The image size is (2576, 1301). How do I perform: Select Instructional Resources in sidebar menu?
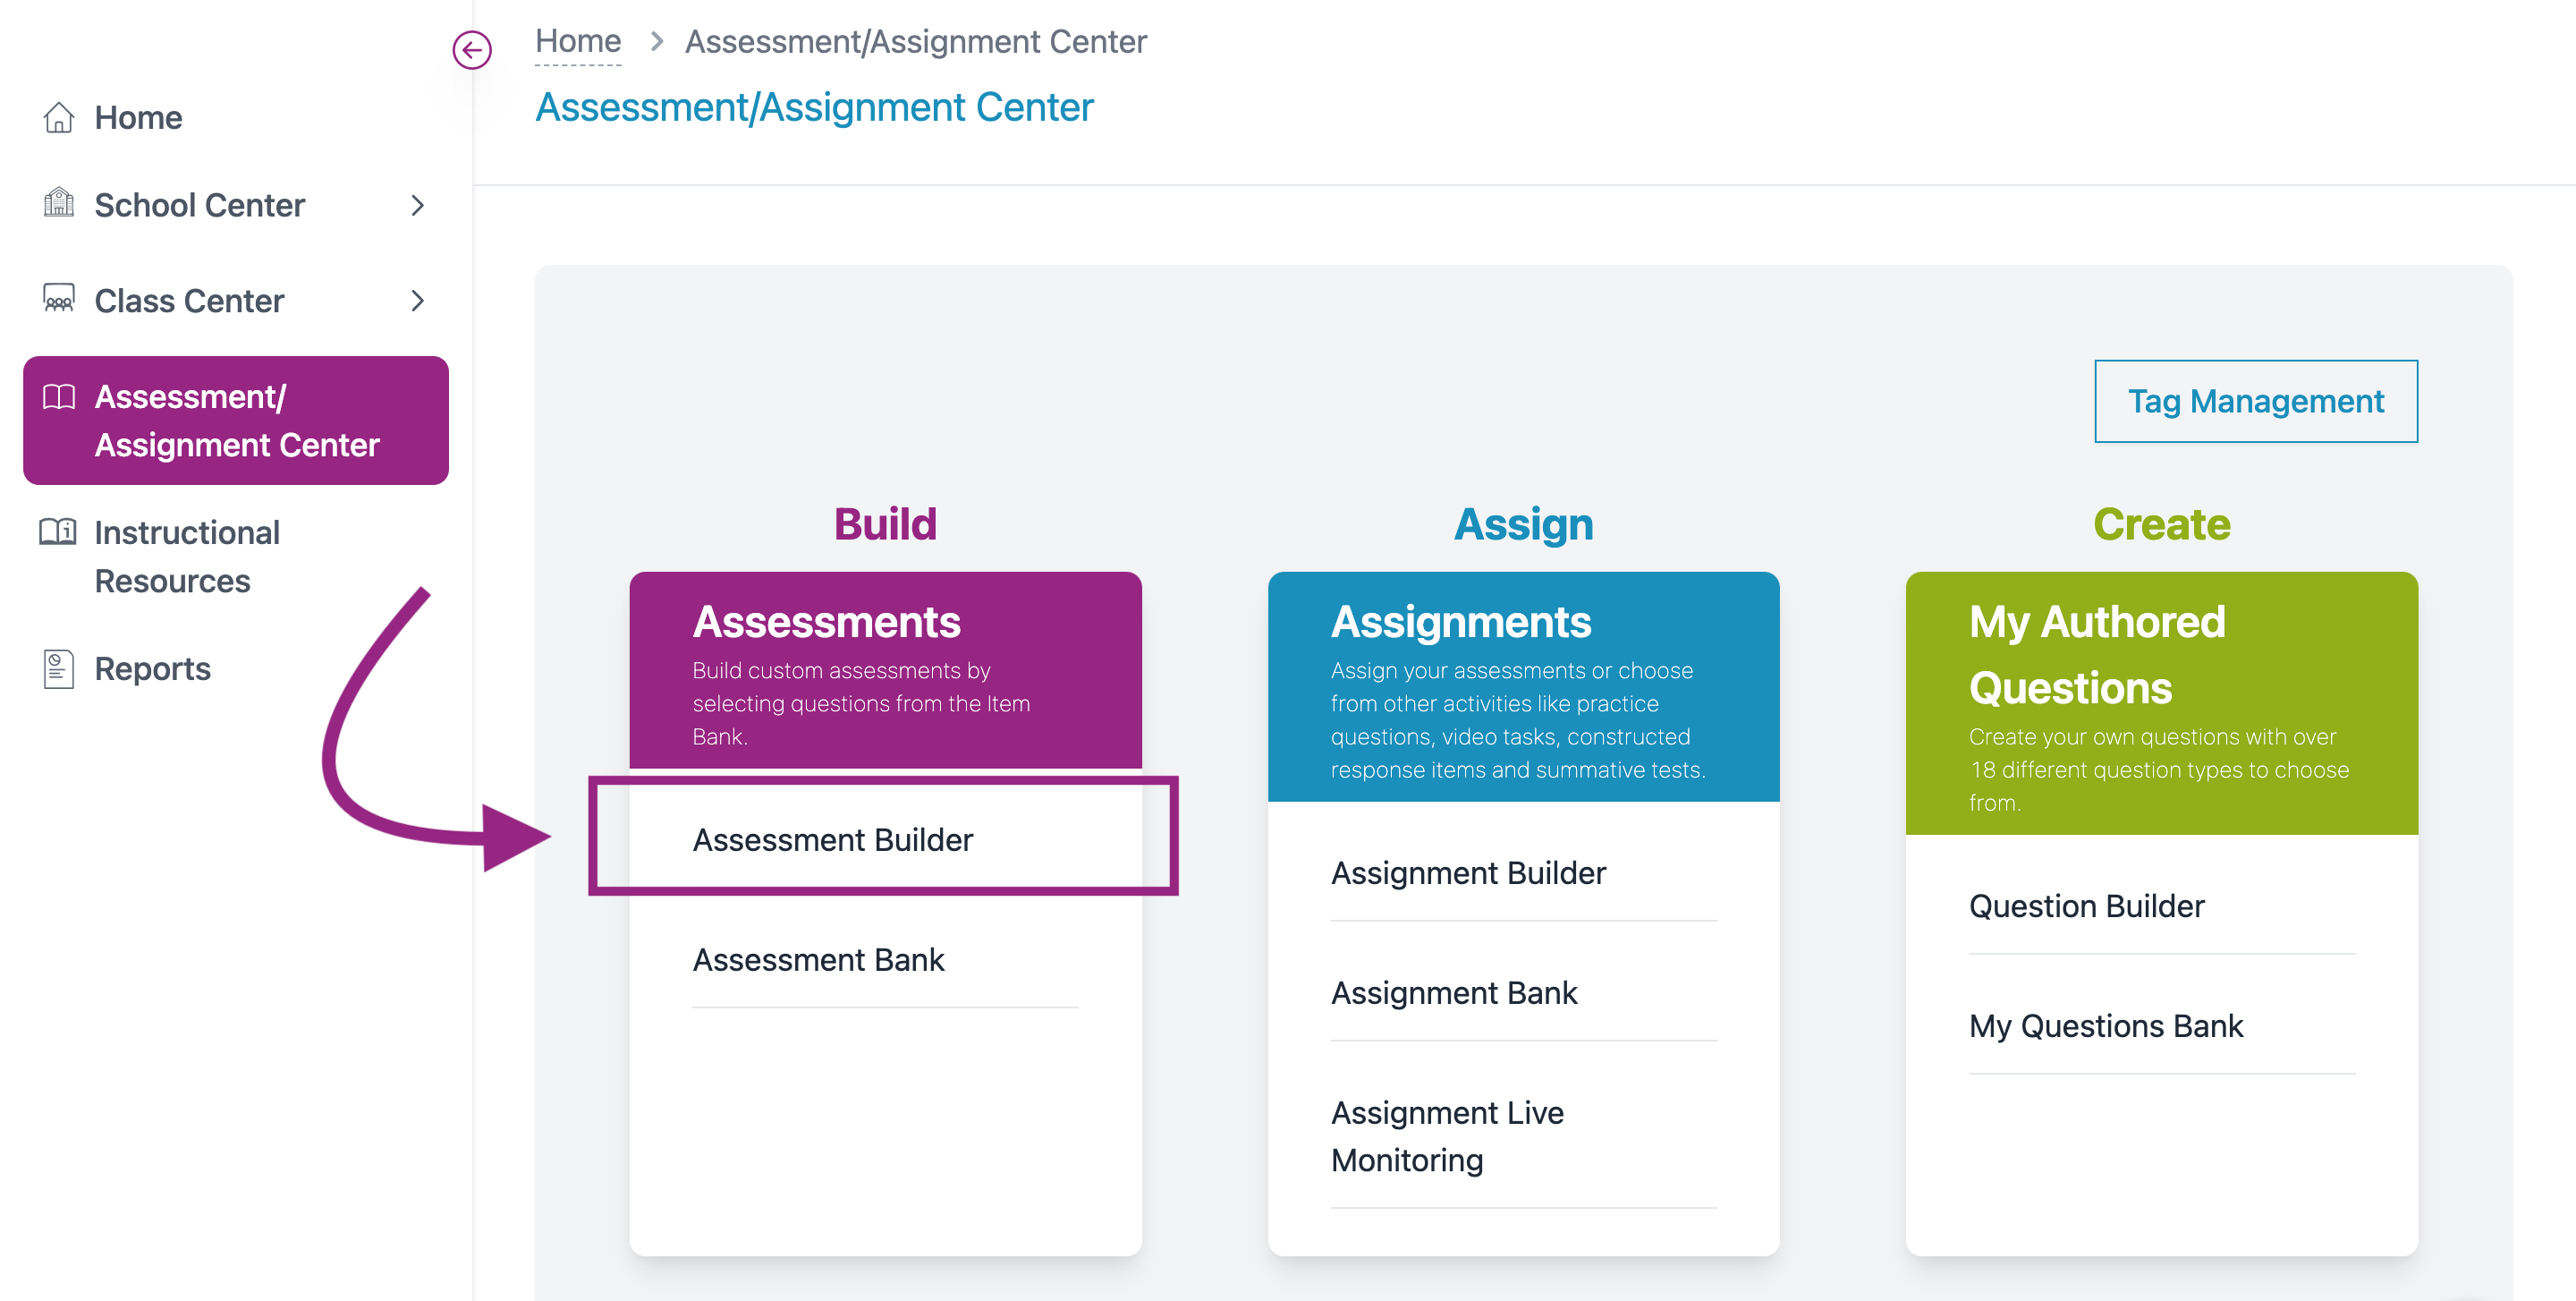(186, 556)
